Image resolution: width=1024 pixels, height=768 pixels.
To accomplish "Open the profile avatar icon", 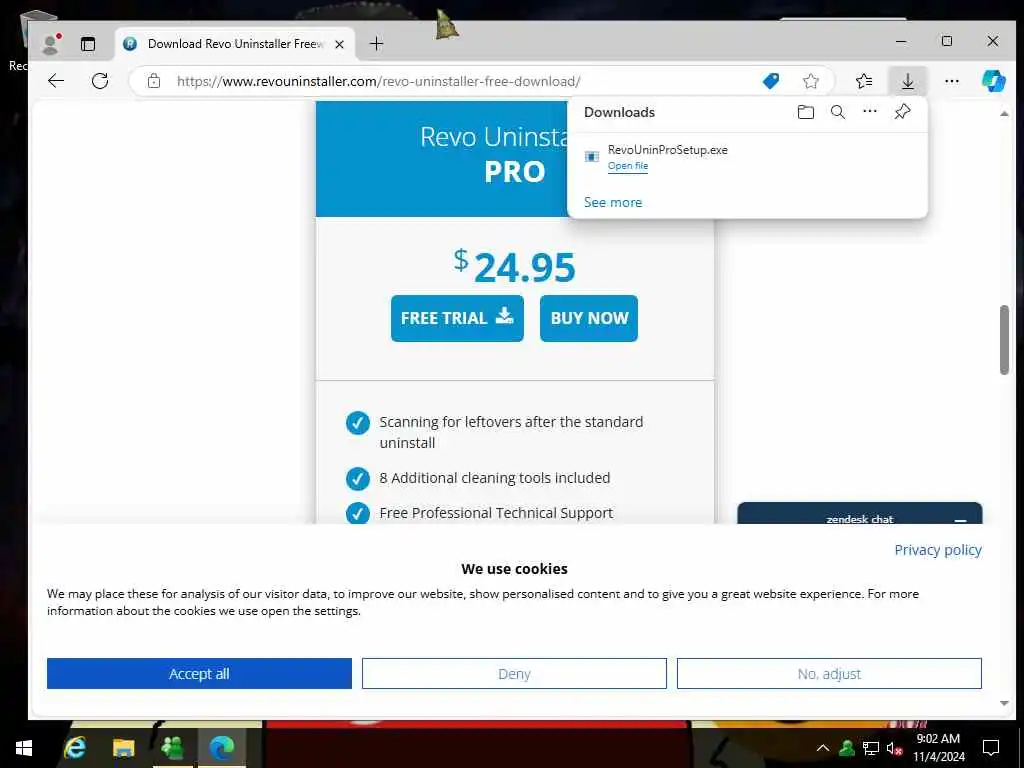I will point(50,44).
